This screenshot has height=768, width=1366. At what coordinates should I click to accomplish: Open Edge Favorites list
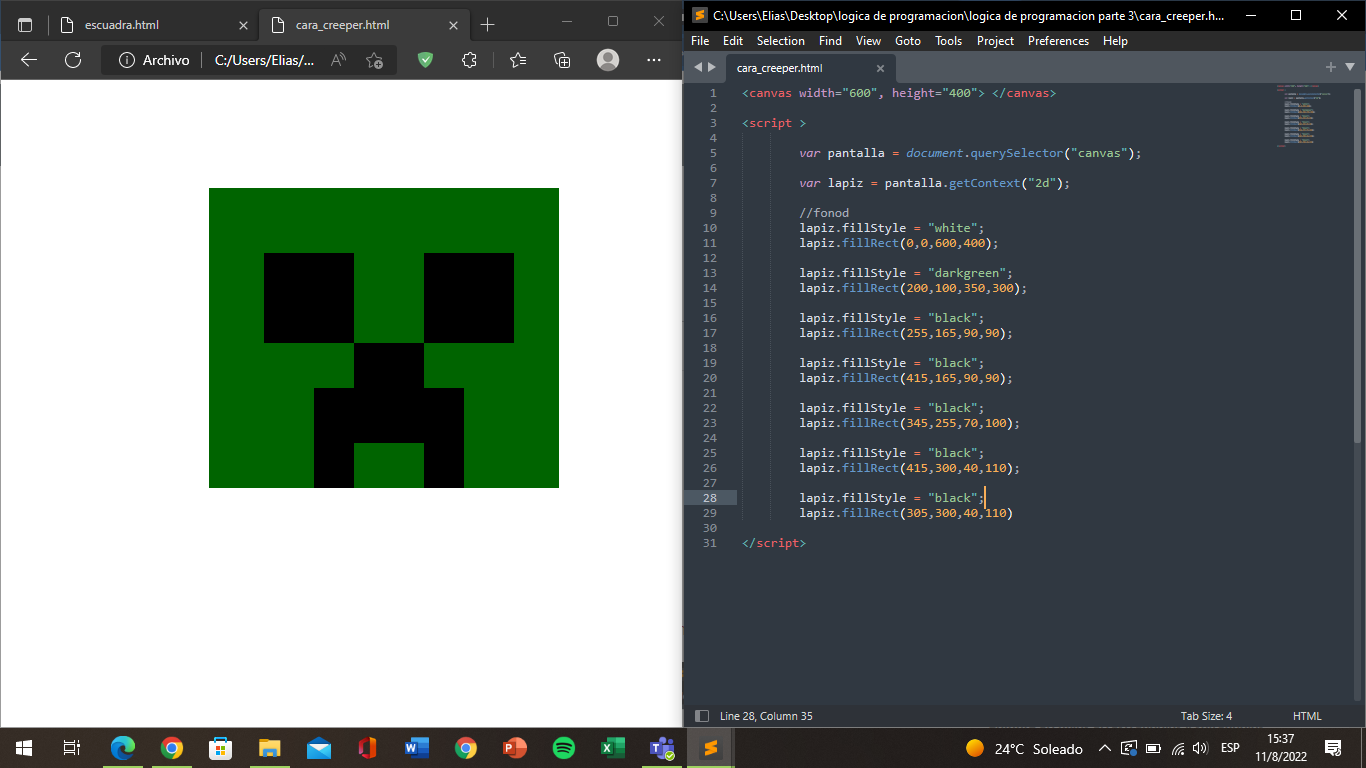click(x=517, y=60)
